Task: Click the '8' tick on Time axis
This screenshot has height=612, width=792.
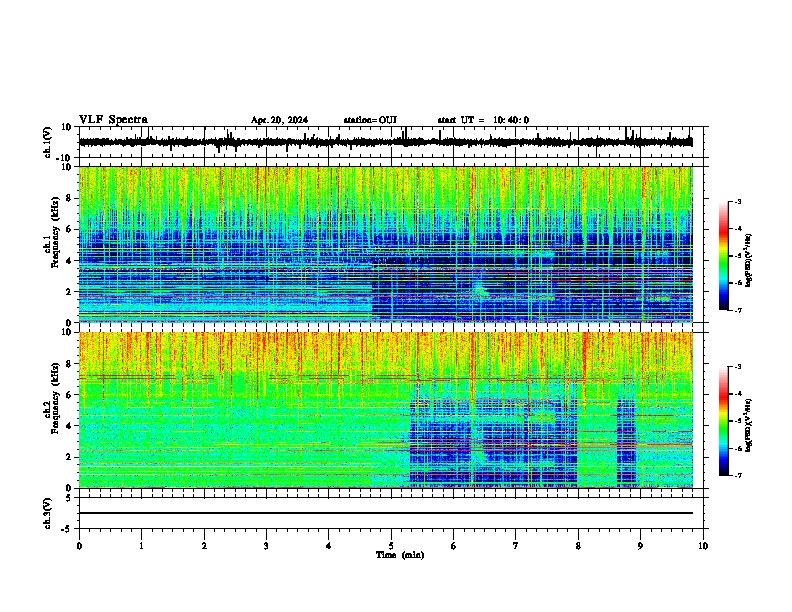Action: [578, 546]
